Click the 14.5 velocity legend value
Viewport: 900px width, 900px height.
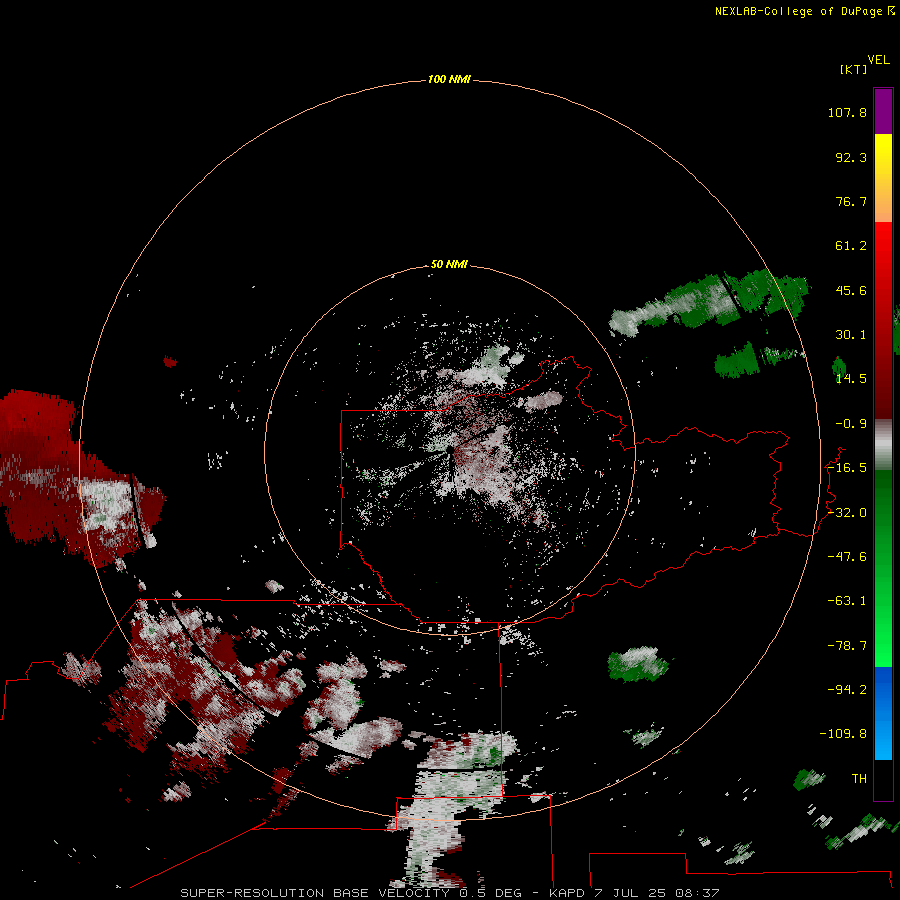[851, 379]
